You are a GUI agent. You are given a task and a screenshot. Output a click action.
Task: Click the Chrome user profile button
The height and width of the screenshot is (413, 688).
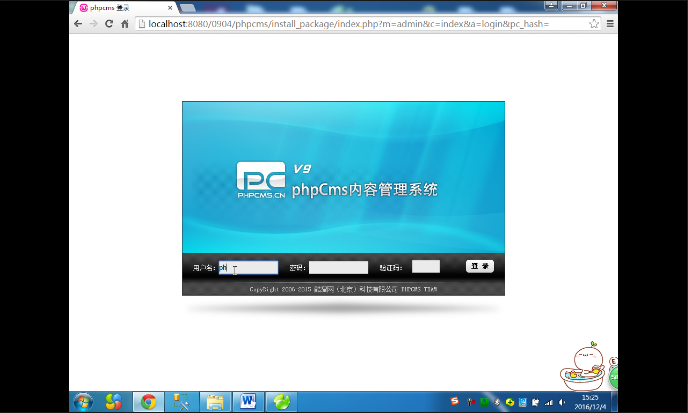click(551, 5)
